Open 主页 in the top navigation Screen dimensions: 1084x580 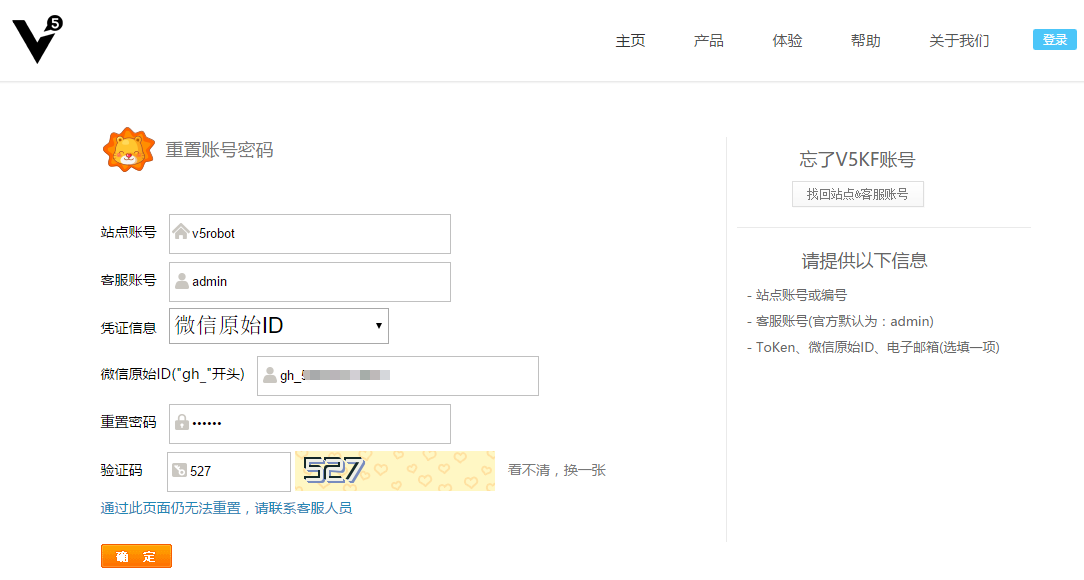(x=630, y=41)
